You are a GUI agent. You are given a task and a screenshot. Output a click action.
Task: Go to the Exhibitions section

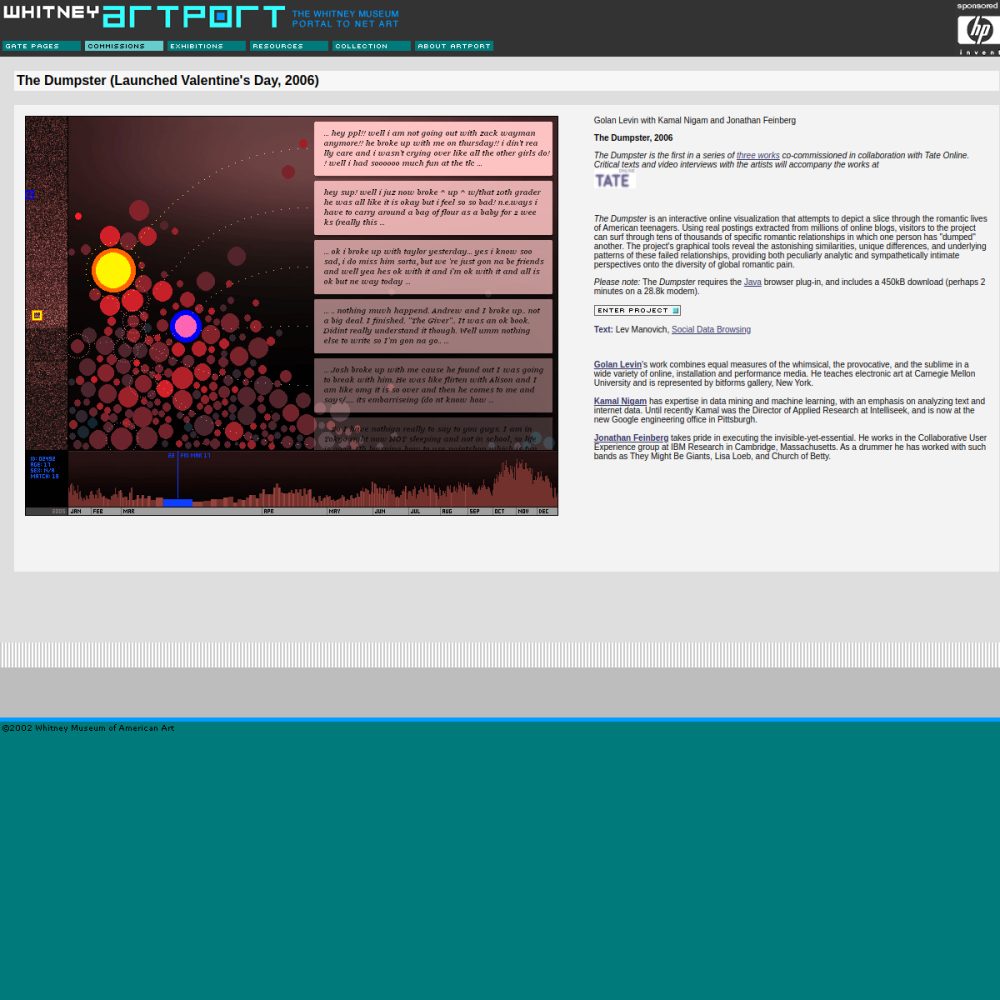pos(207,46)
